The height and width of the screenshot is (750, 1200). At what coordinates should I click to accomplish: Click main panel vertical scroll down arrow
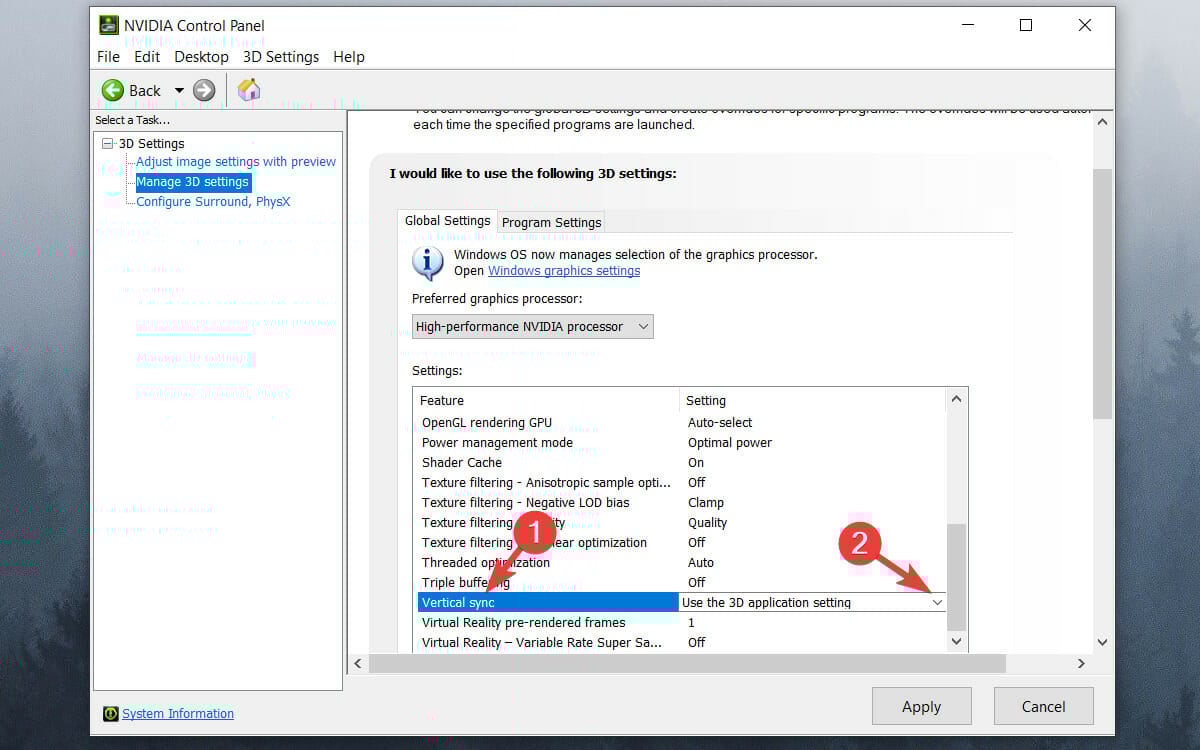(x=1102, y=642)
